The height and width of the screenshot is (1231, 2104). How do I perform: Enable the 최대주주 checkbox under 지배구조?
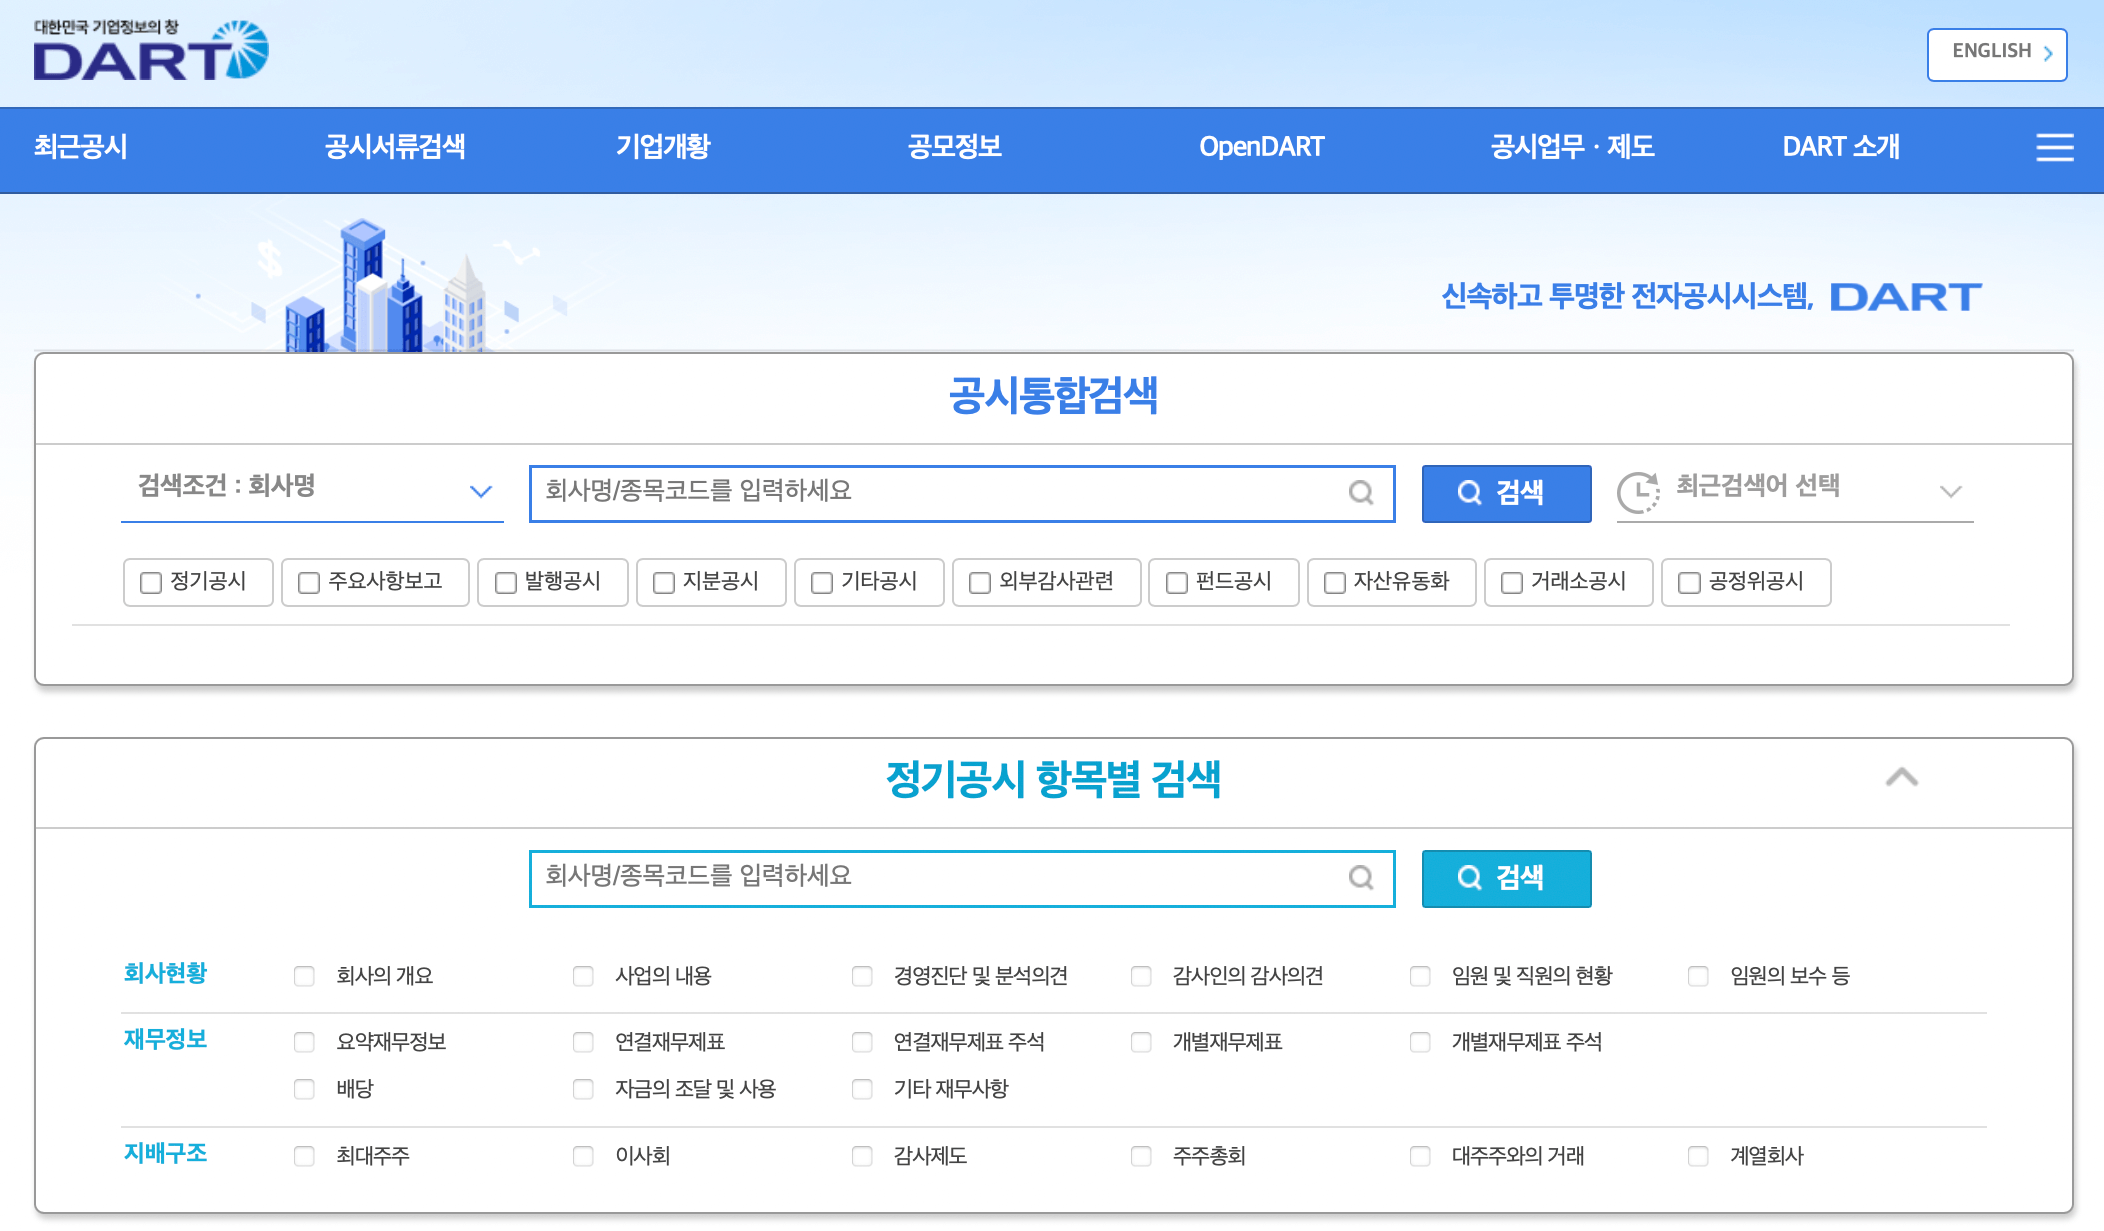click(x=305, y=1156)
